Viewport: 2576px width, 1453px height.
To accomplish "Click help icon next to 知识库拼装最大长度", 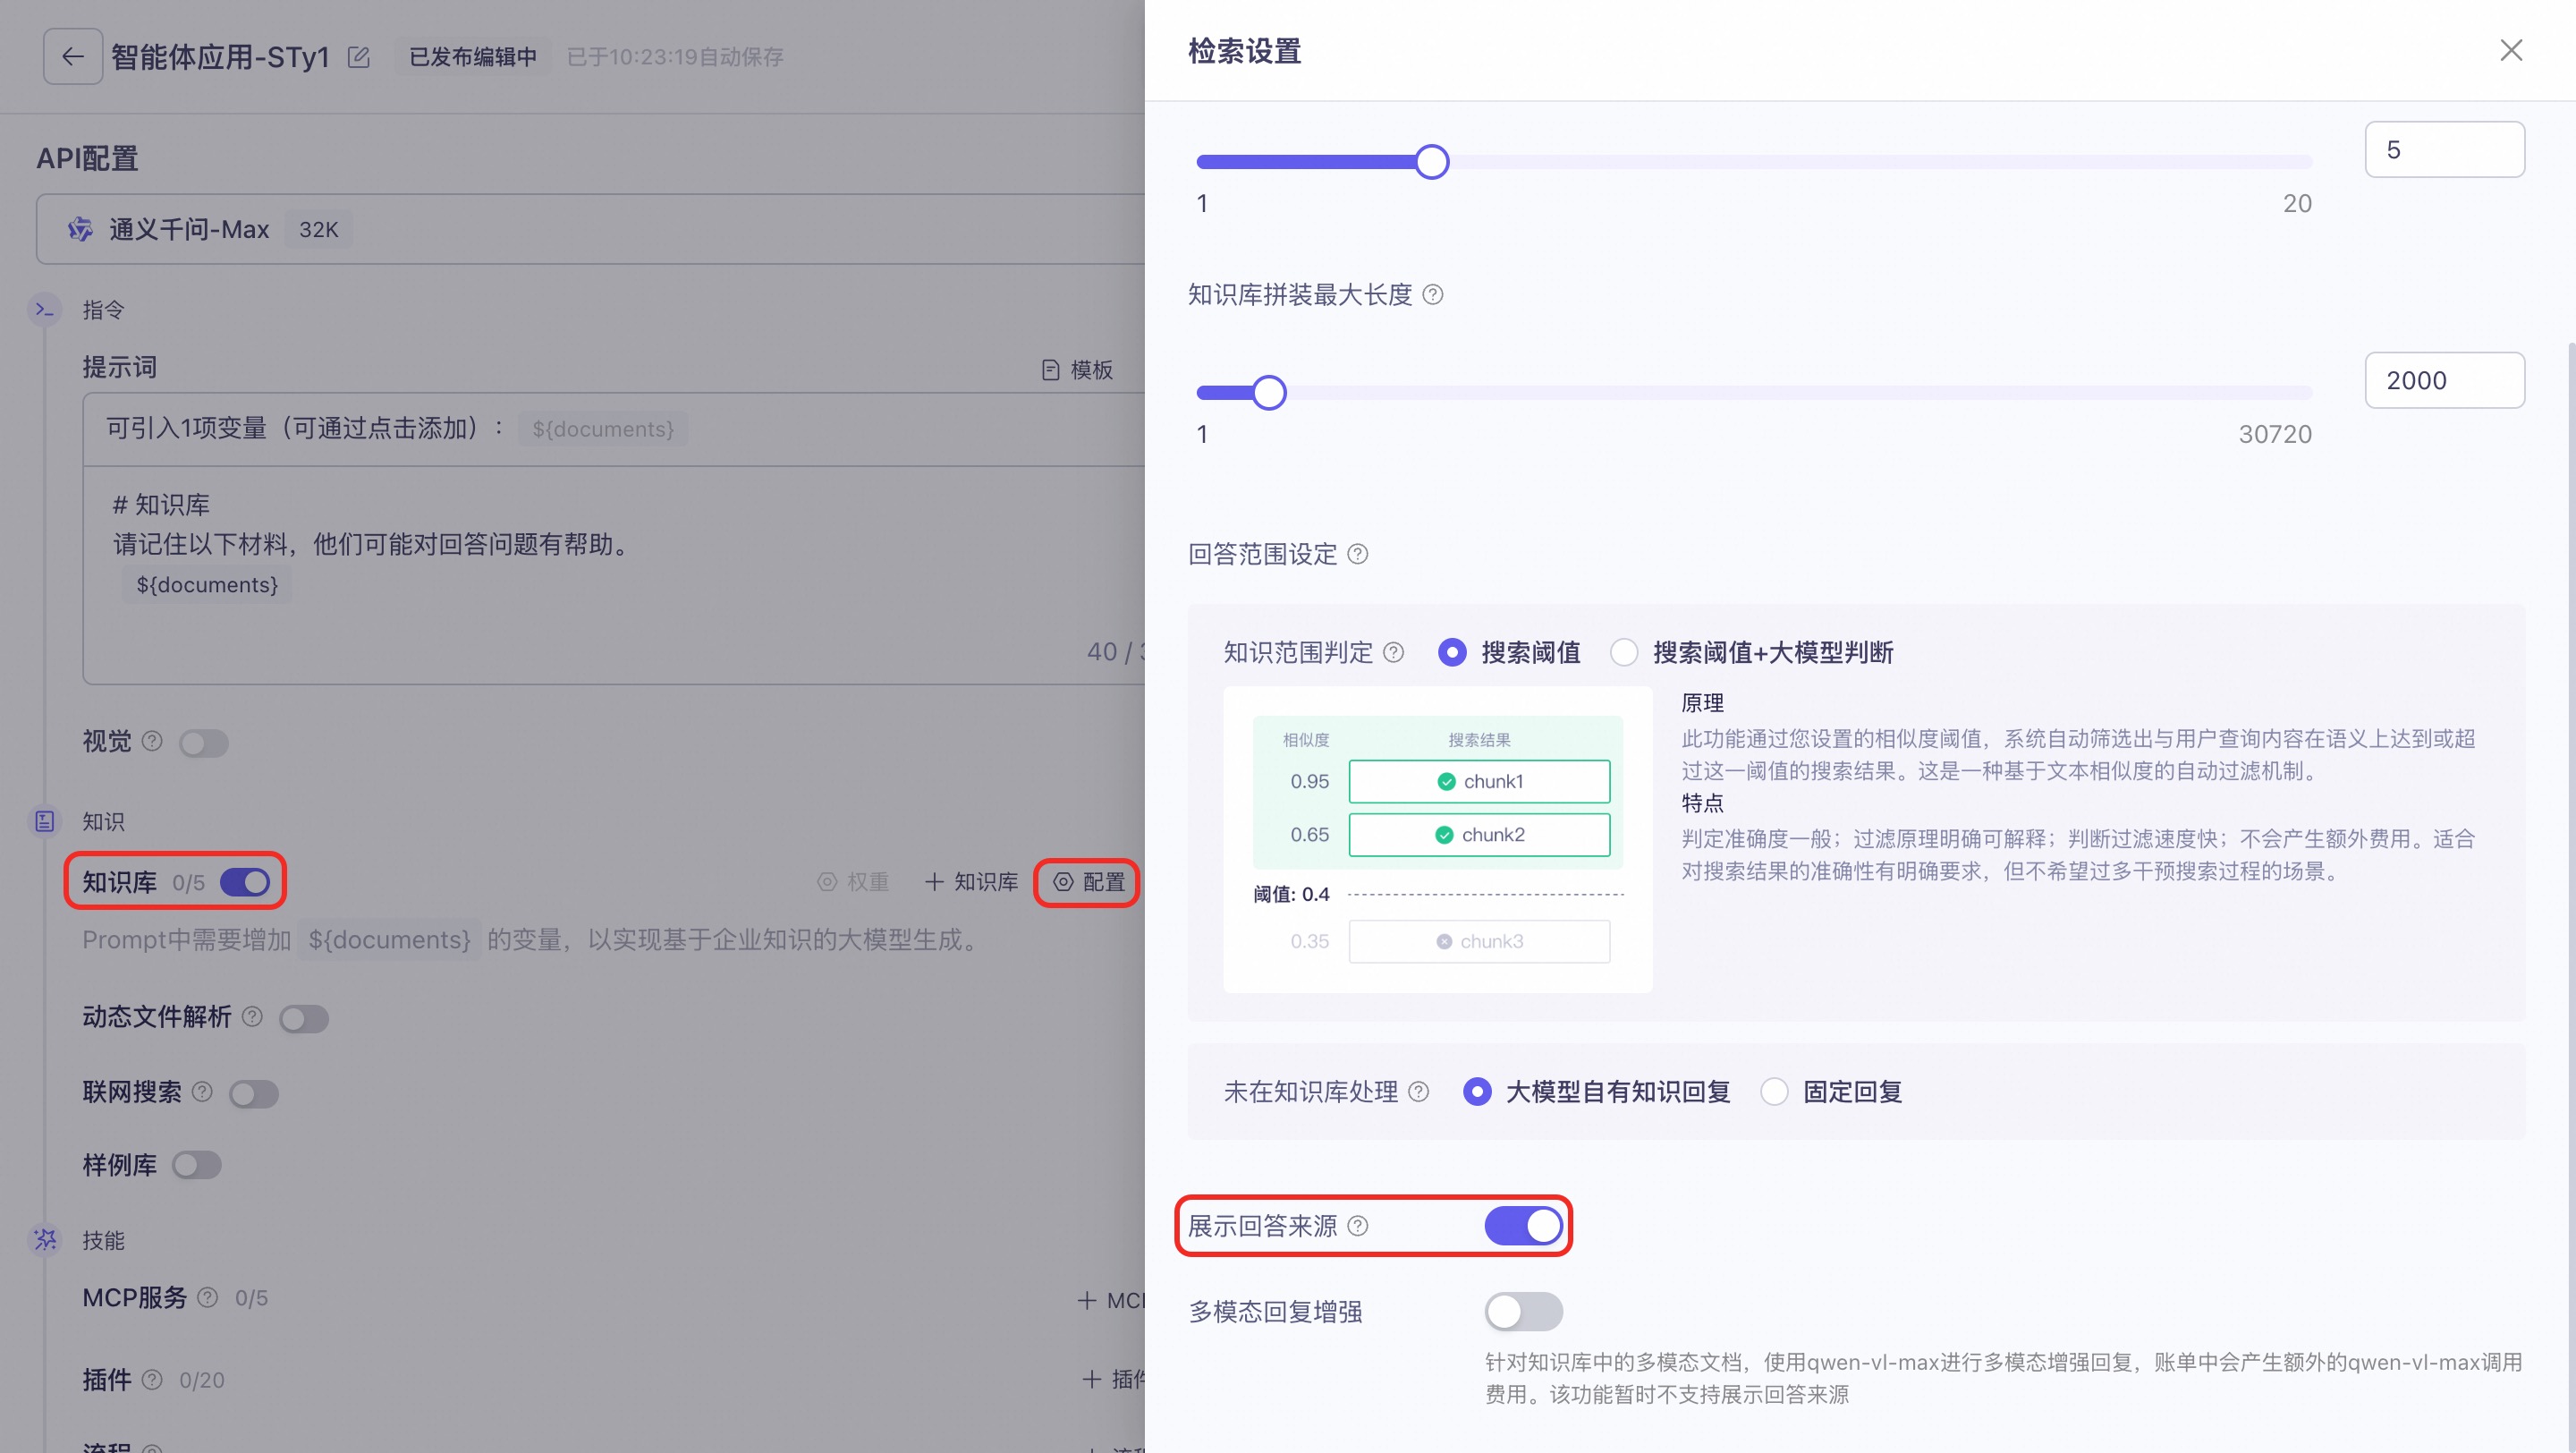I will coord(1432,295).
